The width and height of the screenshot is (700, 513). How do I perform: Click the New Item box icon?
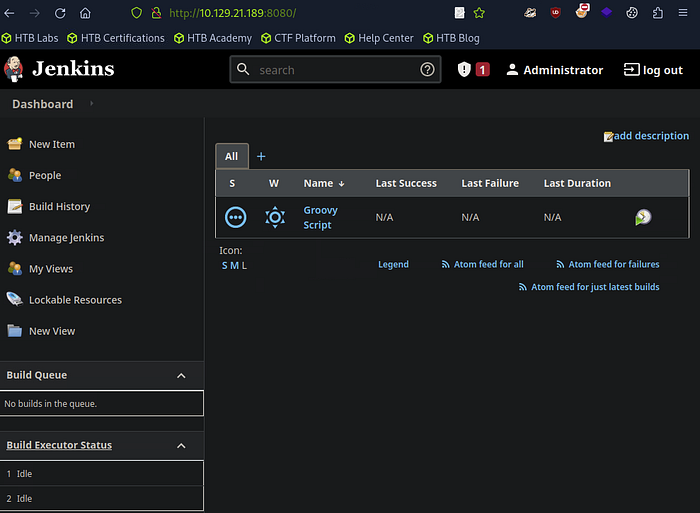point(15,144)
